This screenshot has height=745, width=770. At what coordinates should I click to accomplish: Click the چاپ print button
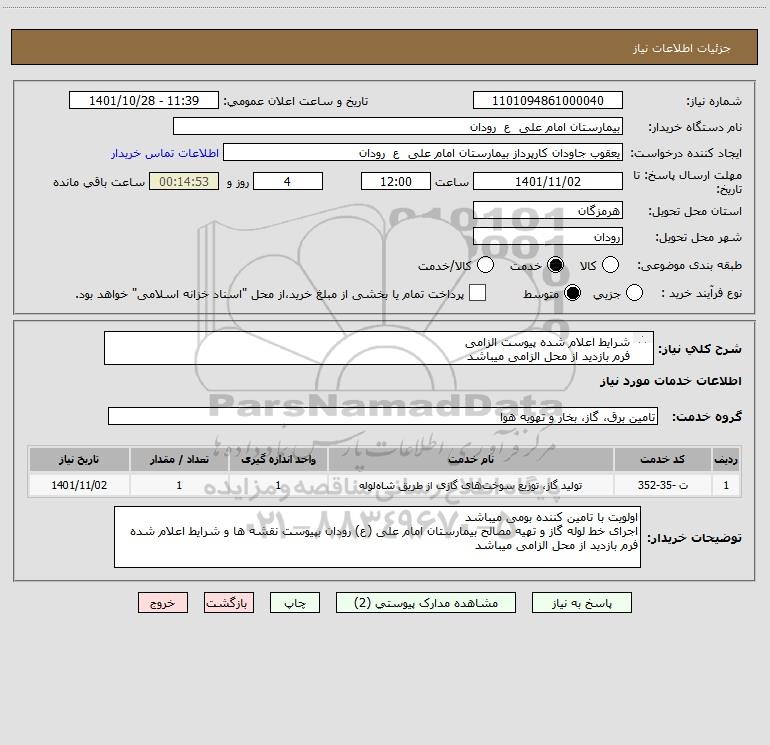tap(295, 603)
